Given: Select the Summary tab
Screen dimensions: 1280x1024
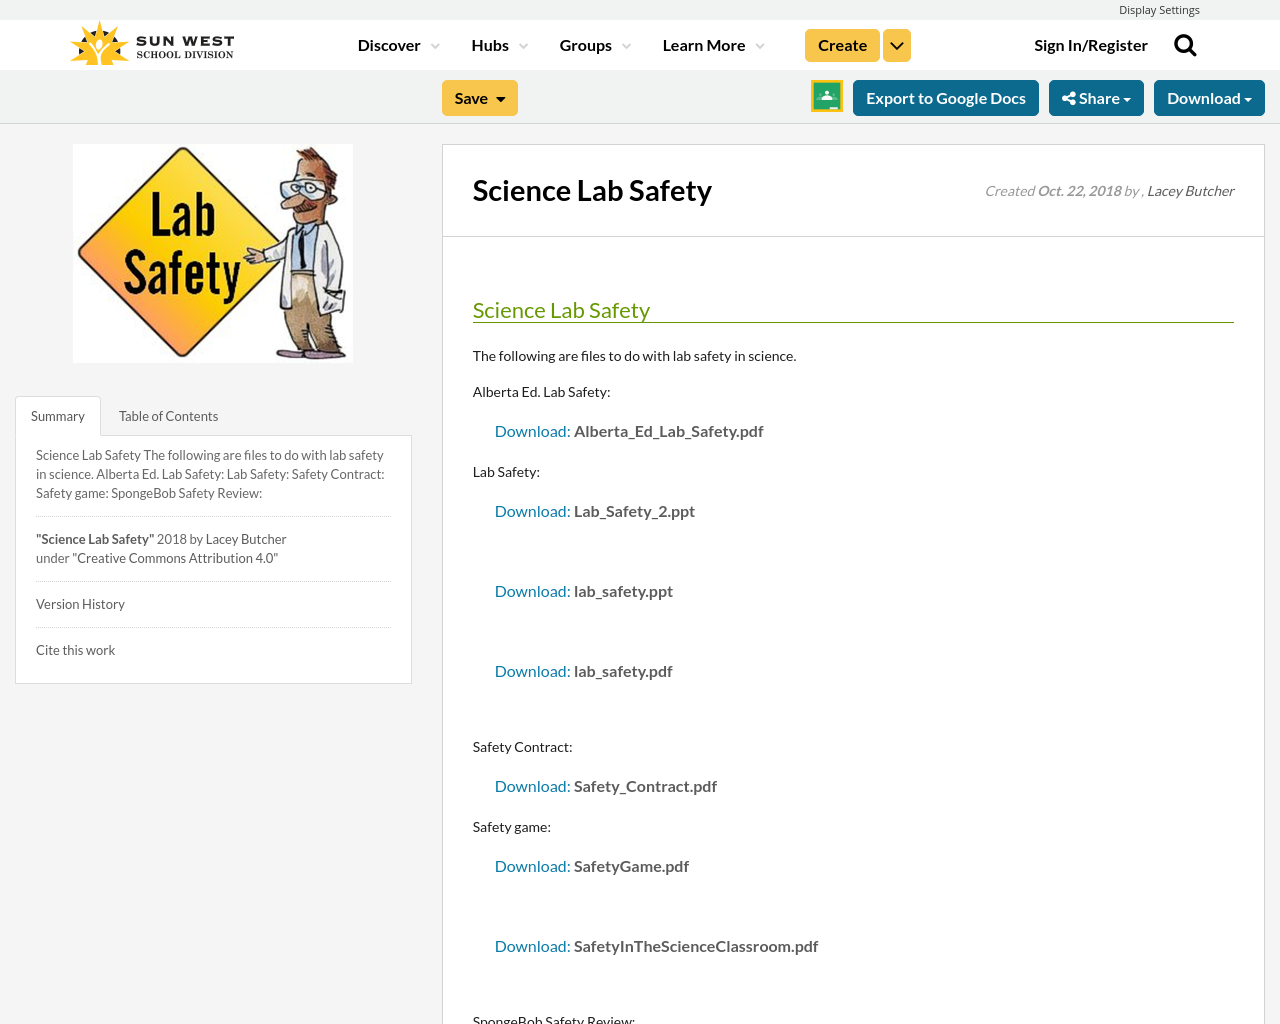Looking at the screenshot, I should coord(57,414).
